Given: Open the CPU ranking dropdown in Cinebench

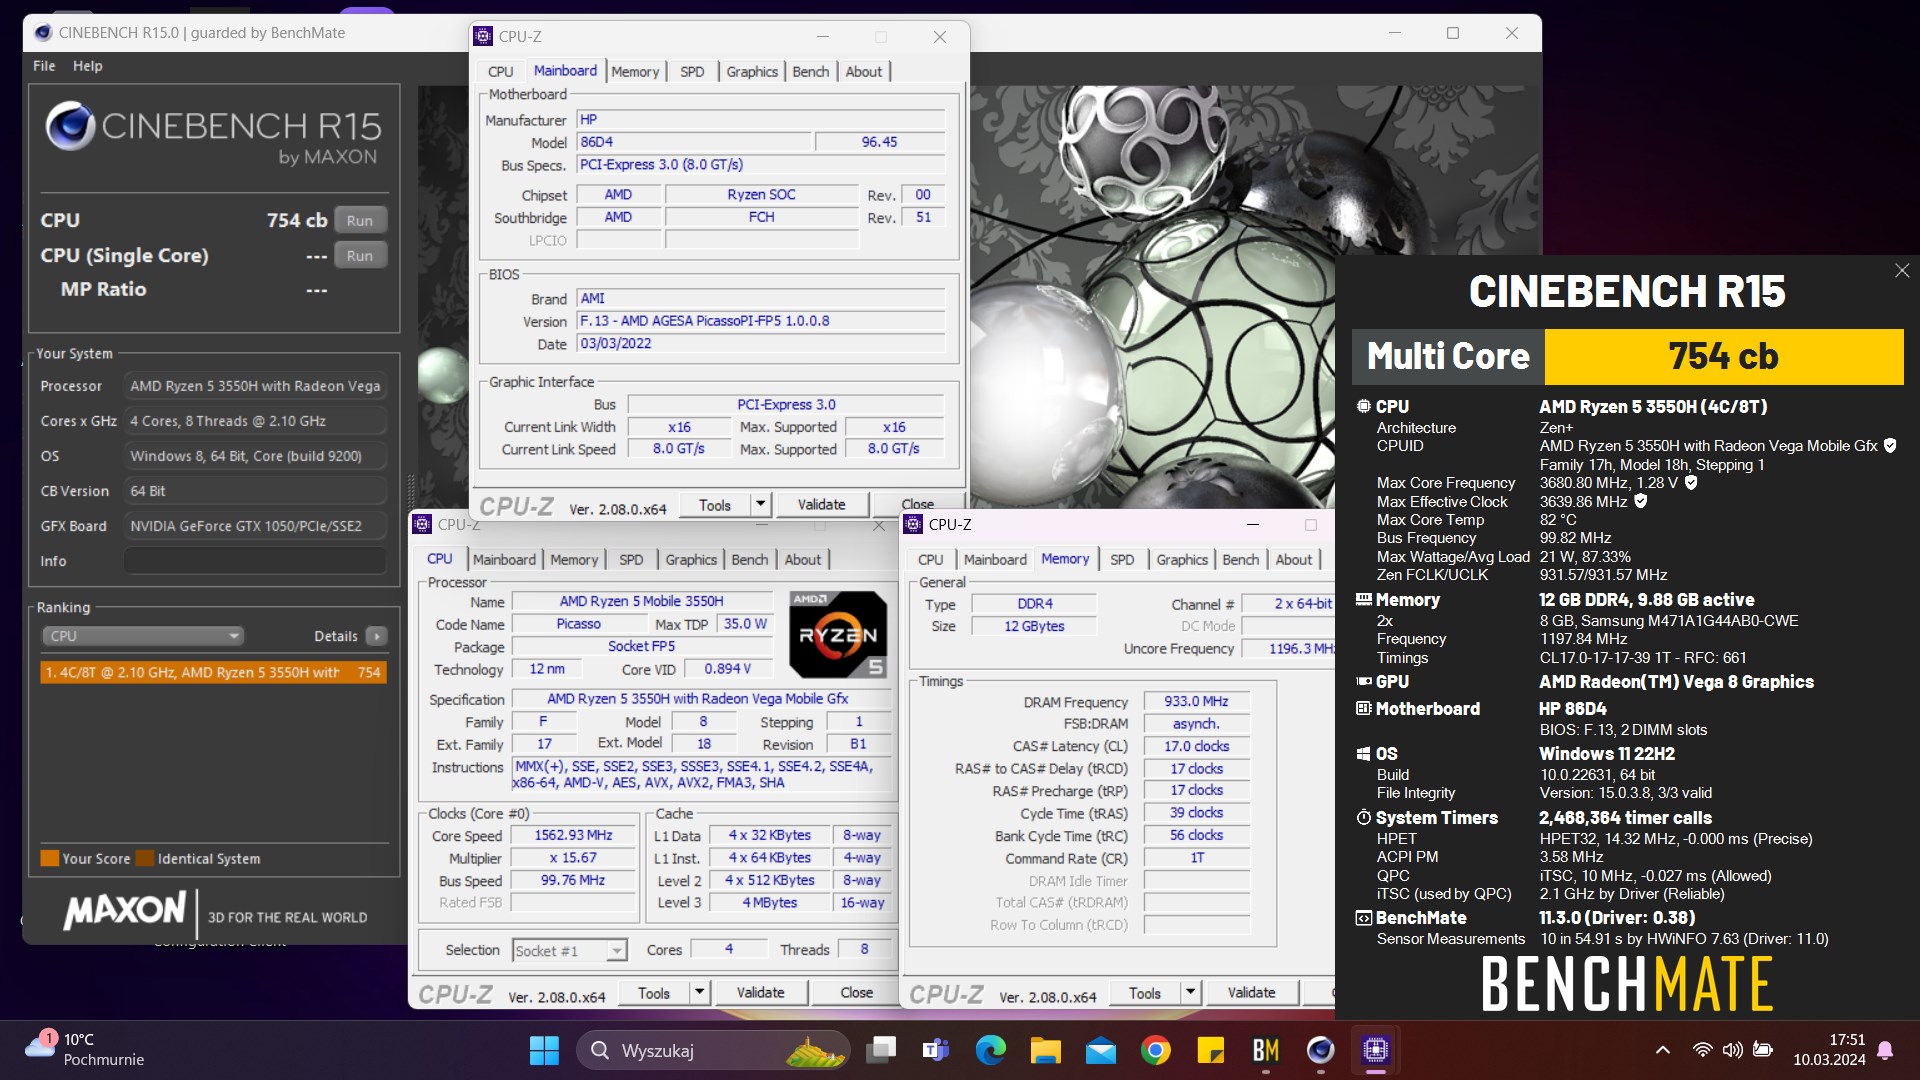Looking at the screenshot, I should 143,636.
